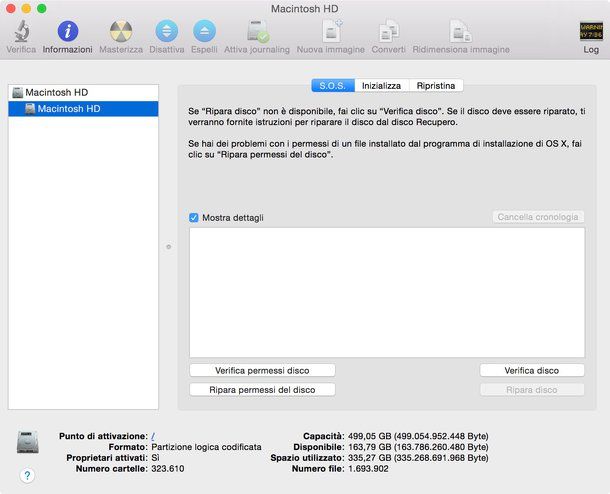Click the Disattiva unmount icon

167,31
